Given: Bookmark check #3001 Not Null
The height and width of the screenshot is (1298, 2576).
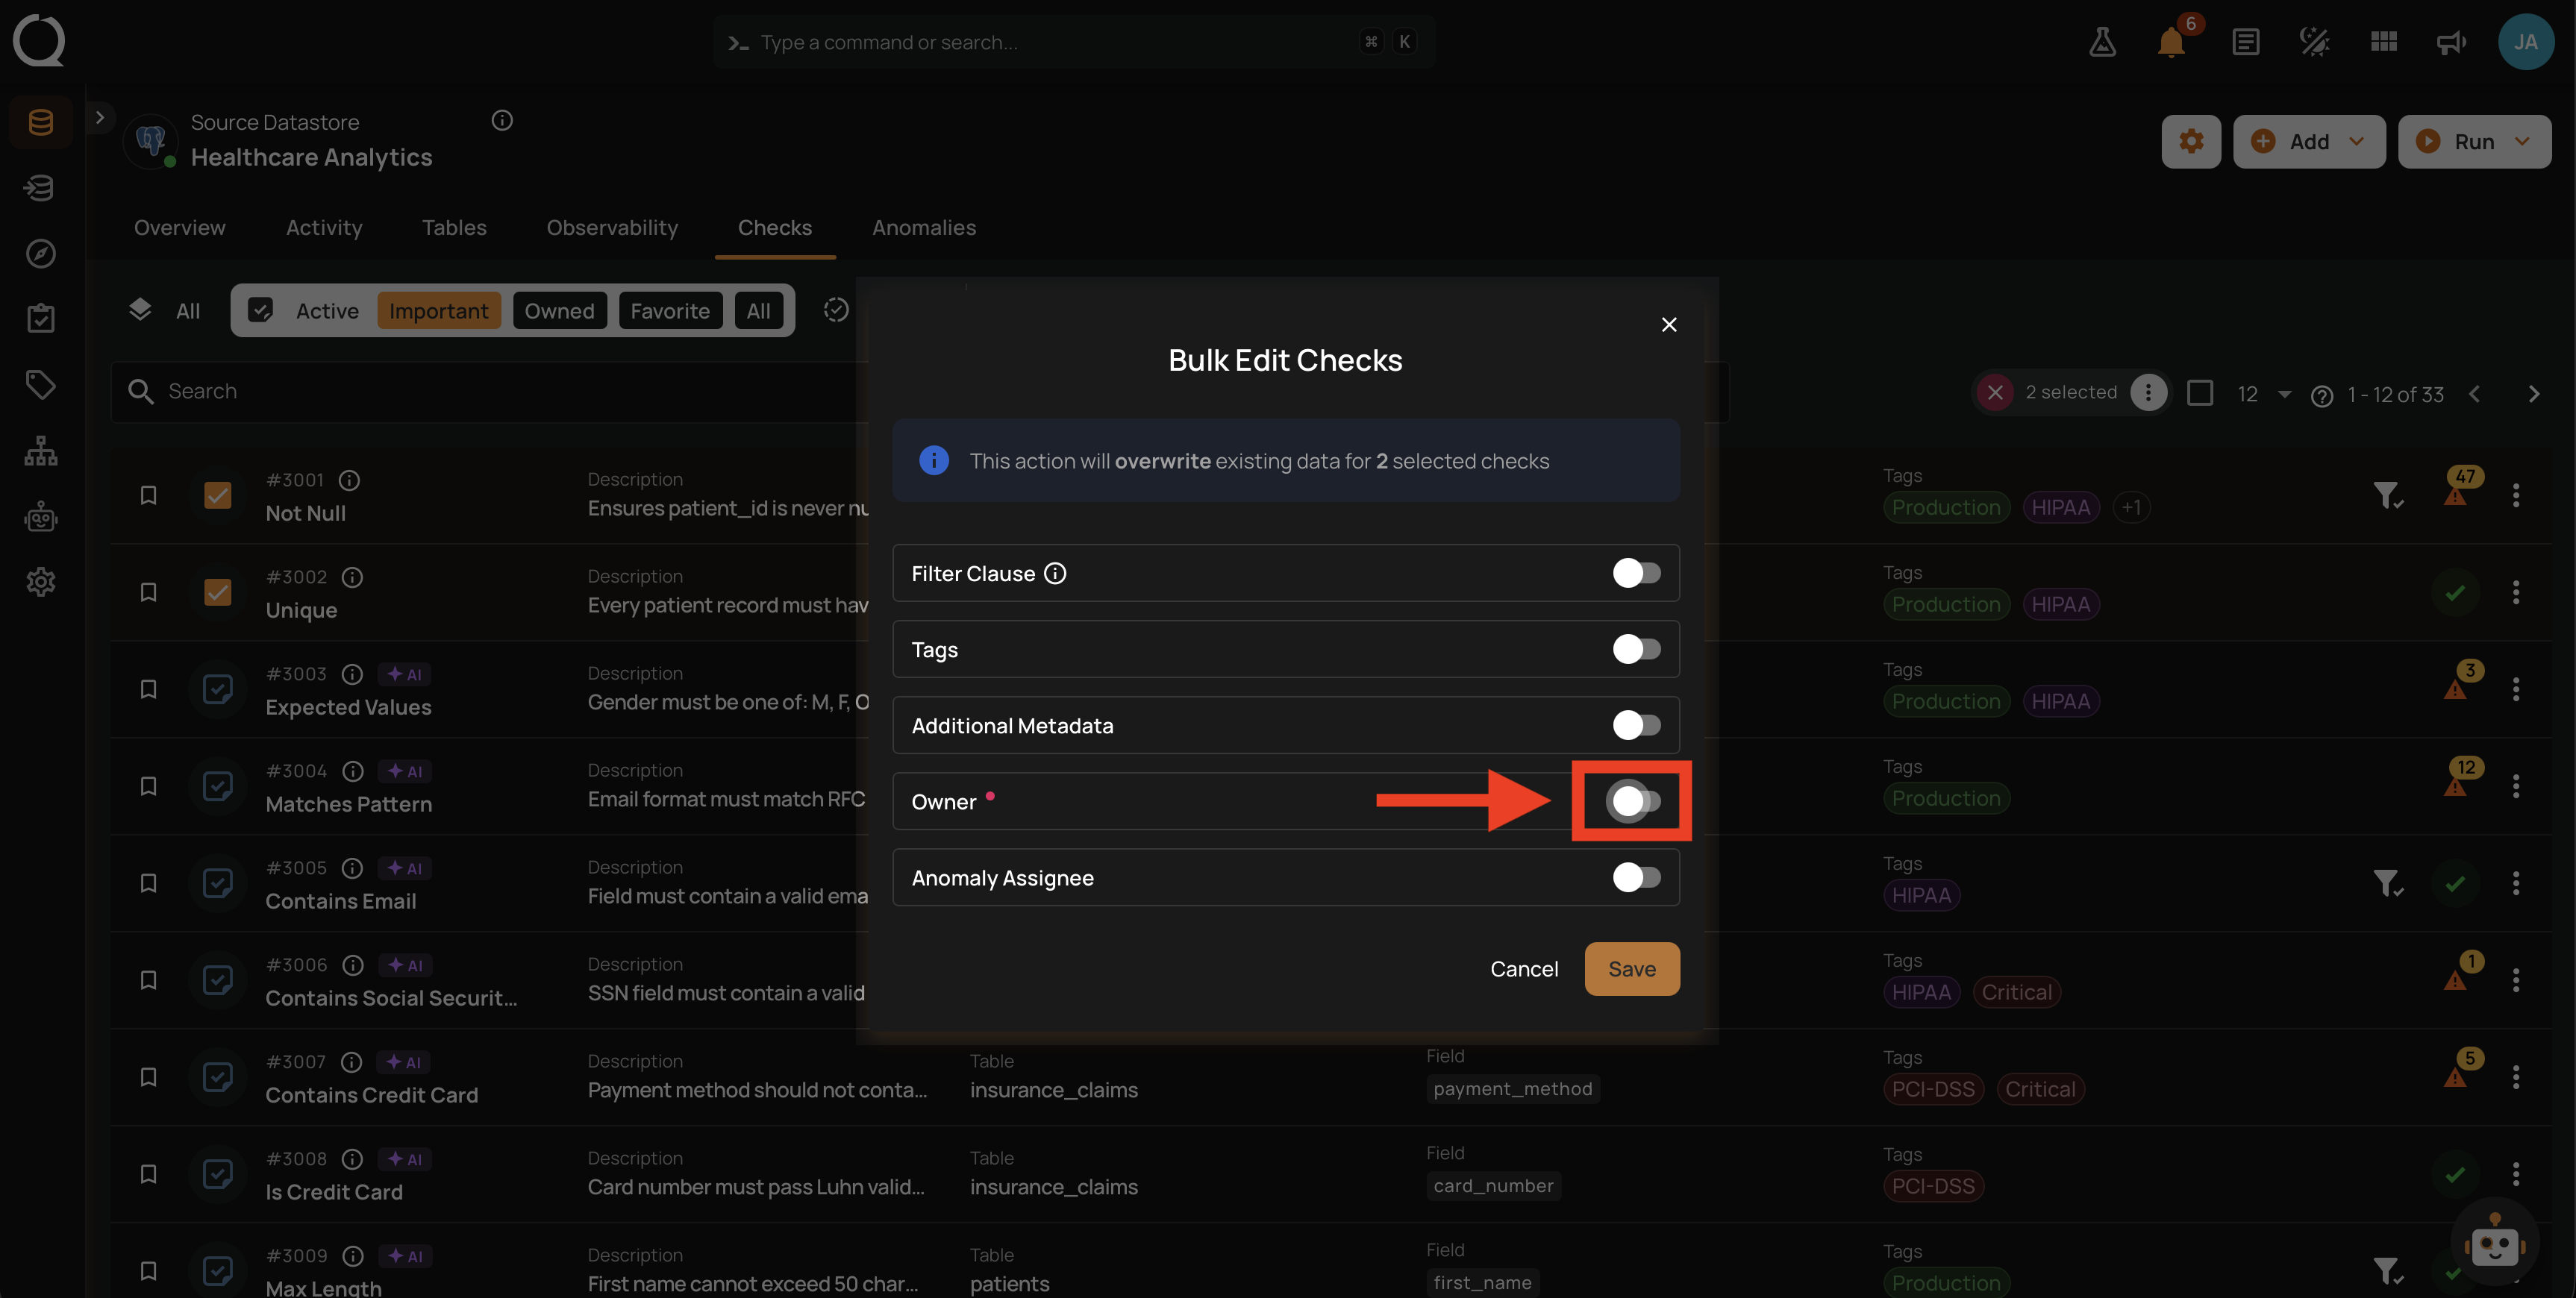Looking at the screenshot, I should click(148, 495).
